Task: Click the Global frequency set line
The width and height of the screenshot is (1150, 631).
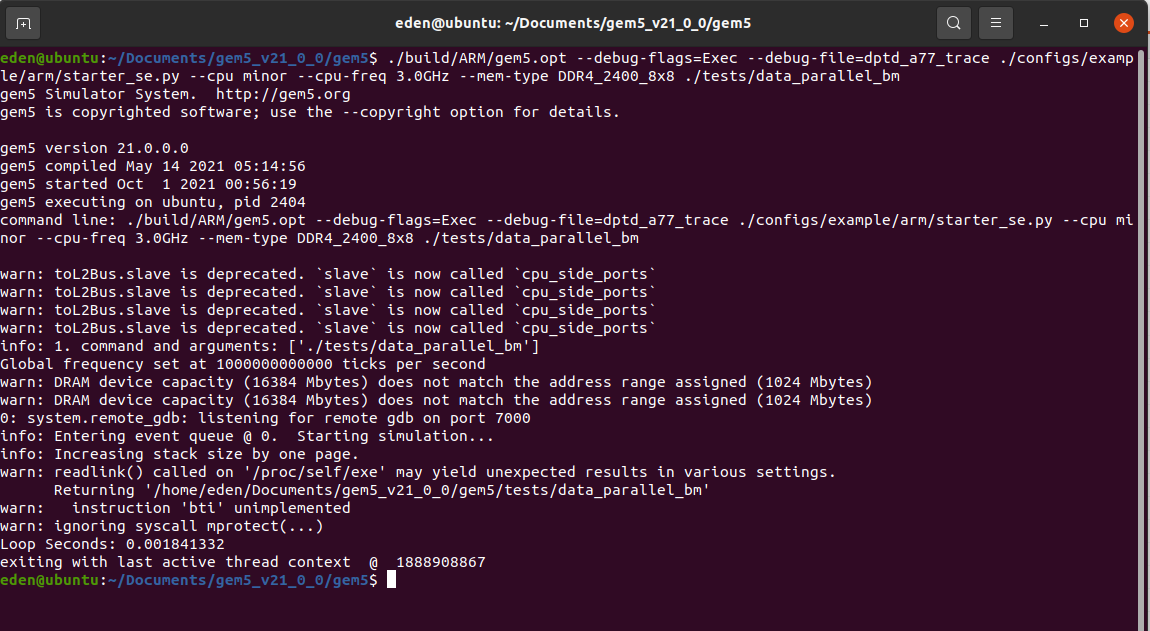Action: [243, 365]
